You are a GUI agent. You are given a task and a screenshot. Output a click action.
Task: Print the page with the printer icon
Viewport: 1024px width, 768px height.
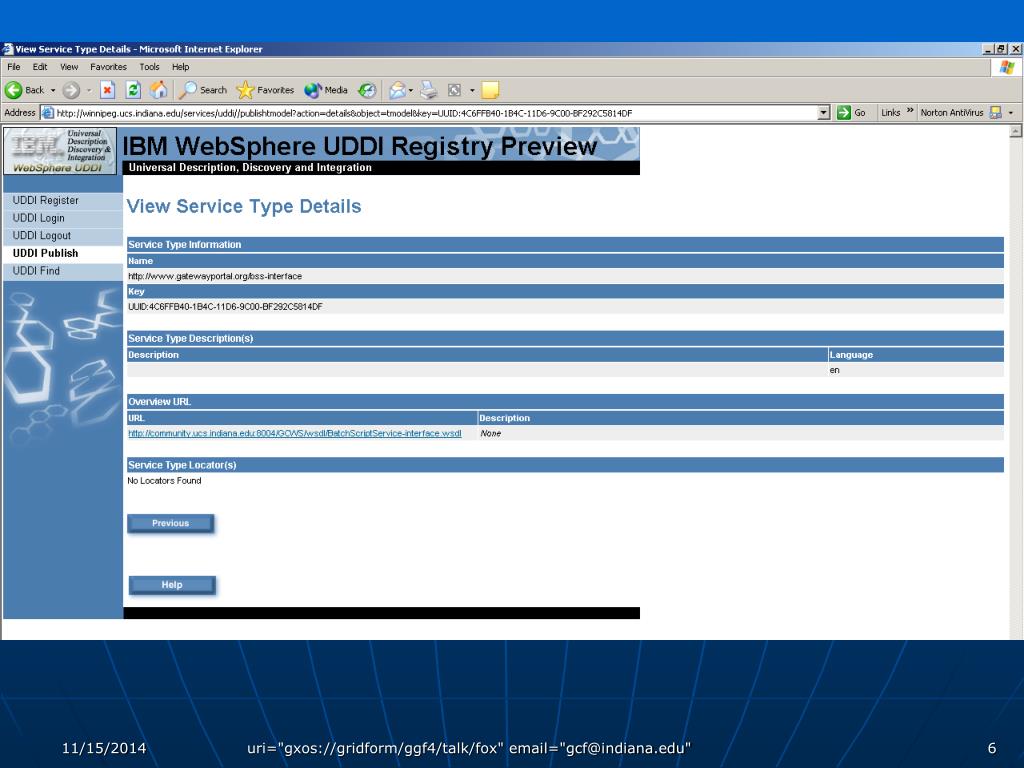(x=428, y=90)
